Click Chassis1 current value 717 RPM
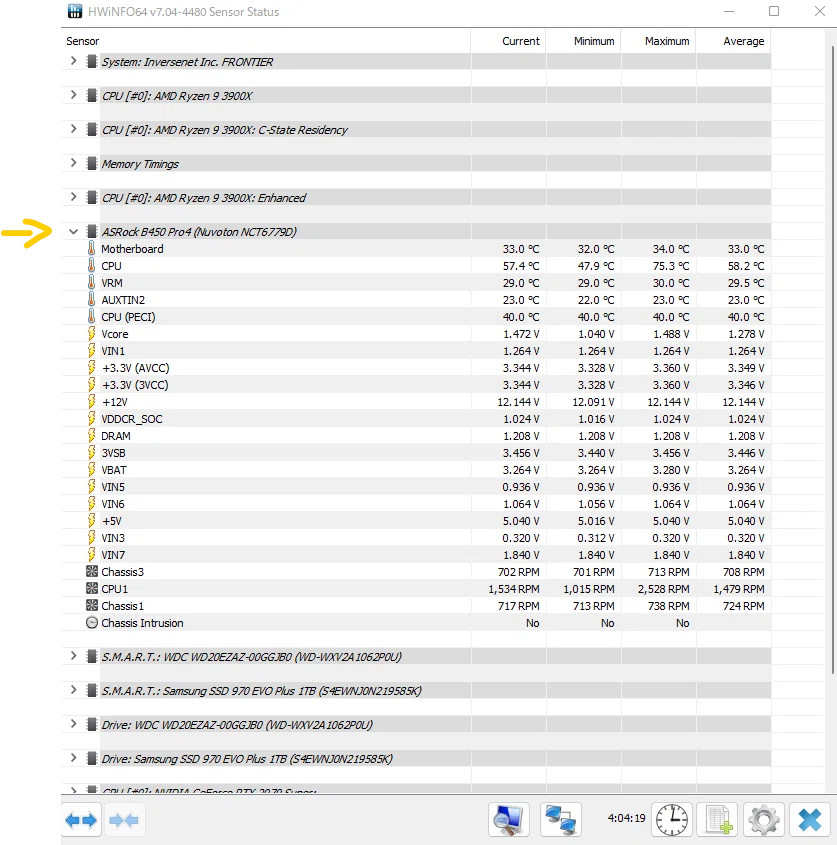Viewport: 837px width, 845px height. (518, 606)
